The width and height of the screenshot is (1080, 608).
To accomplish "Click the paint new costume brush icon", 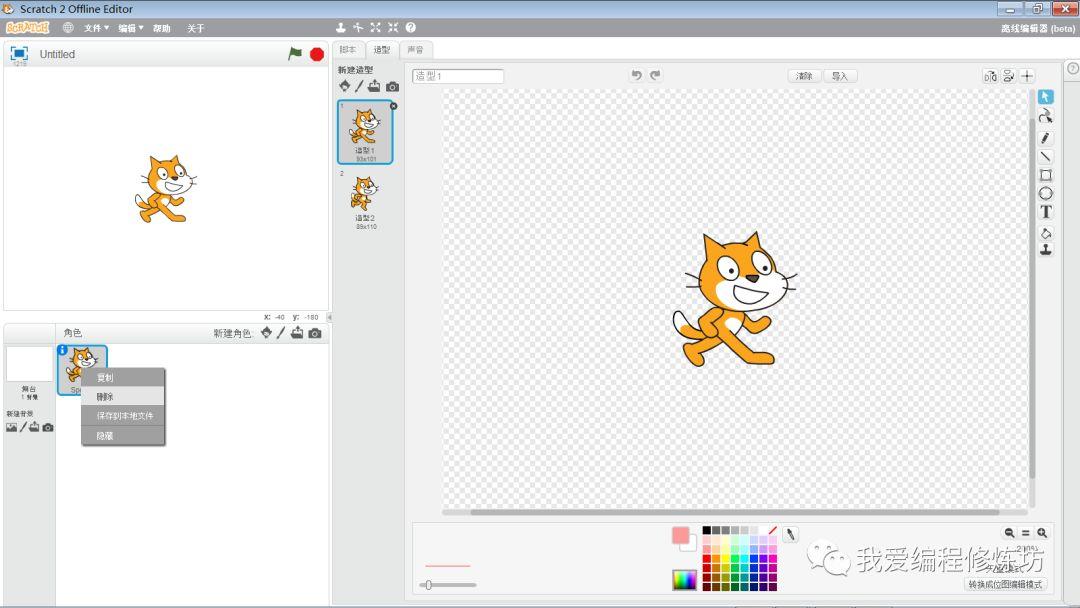I will [359, 86].
